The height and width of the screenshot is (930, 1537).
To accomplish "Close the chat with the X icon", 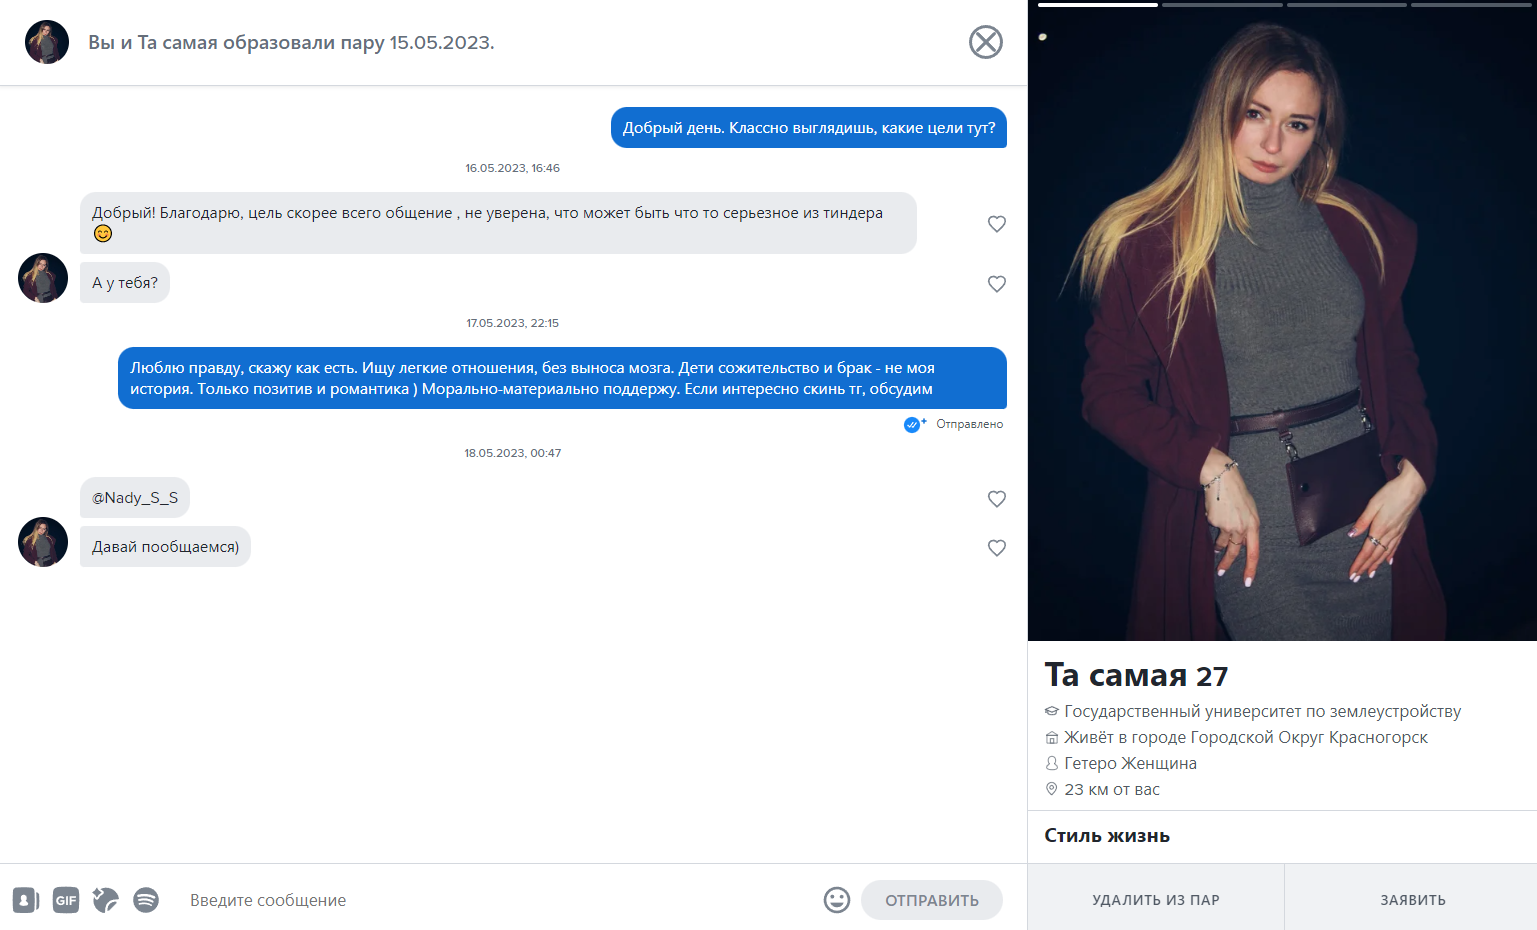I will 986,42.
